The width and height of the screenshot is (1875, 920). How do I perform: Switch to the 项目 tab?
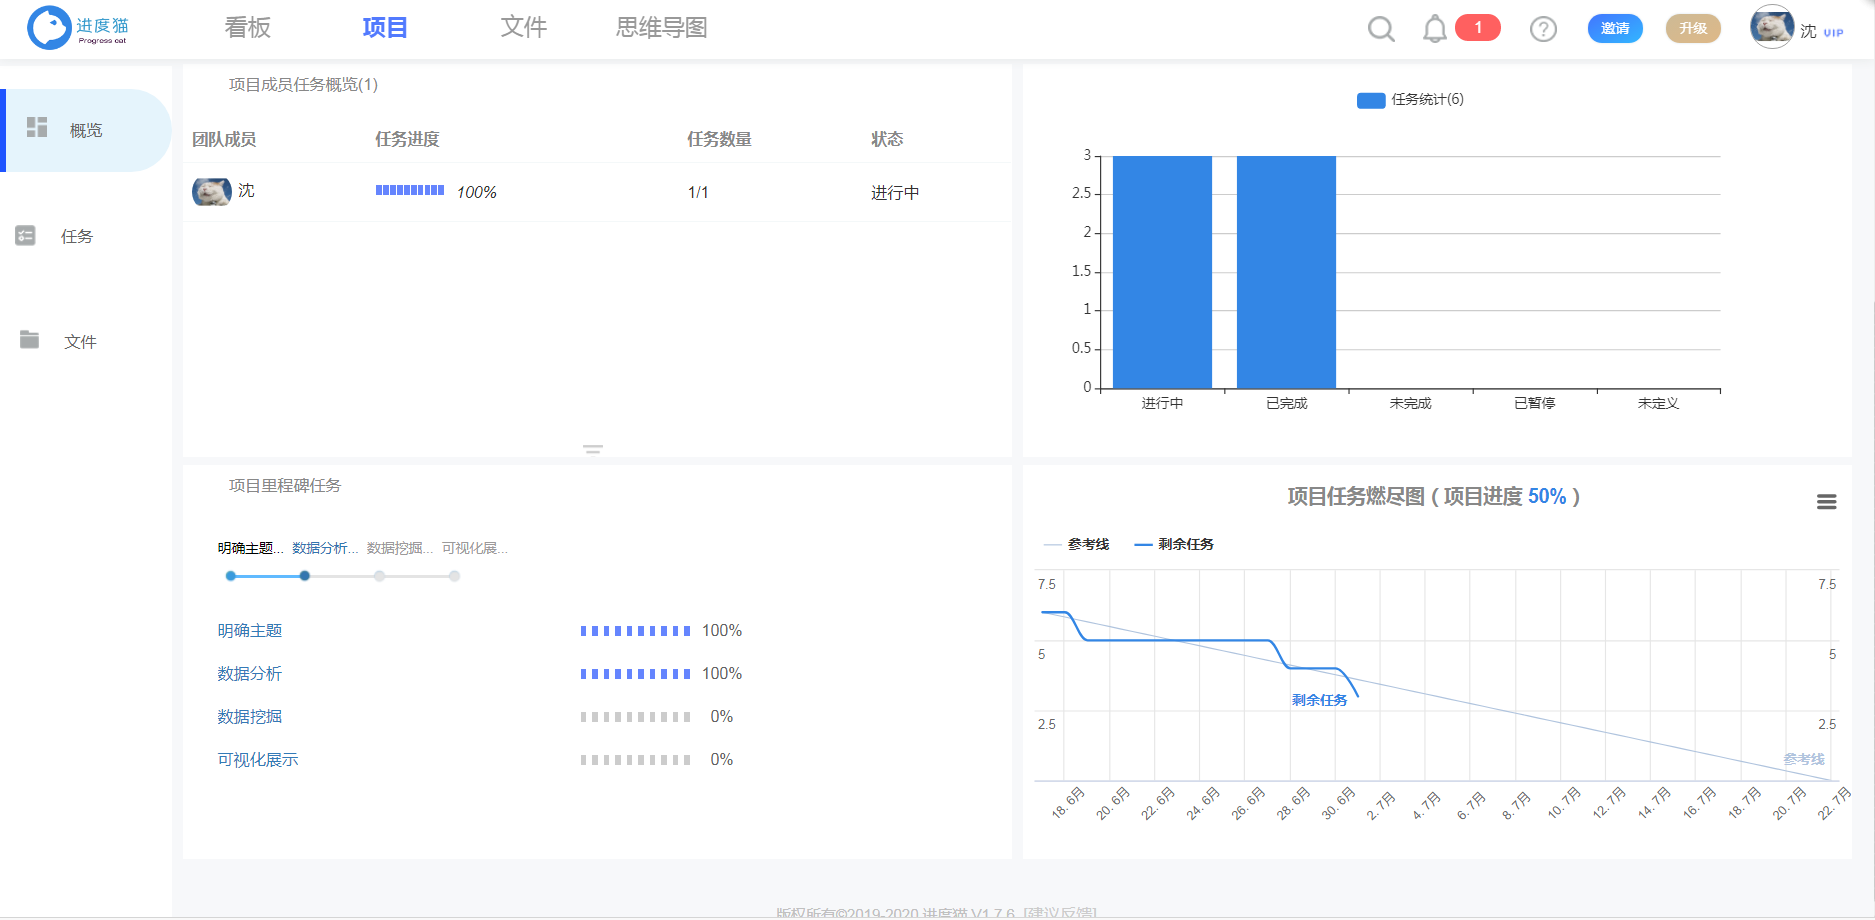385,28
